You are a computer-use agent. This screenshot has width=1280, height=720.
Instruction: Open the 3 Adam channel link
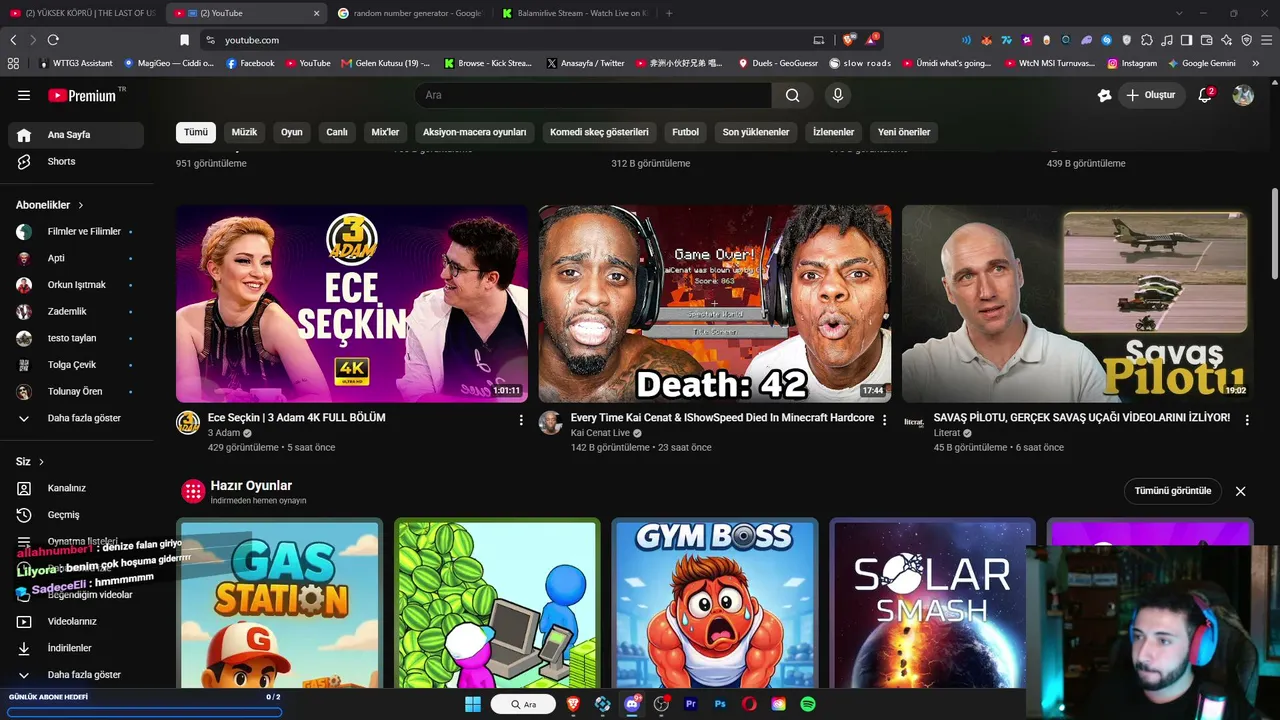coord(224,433)
